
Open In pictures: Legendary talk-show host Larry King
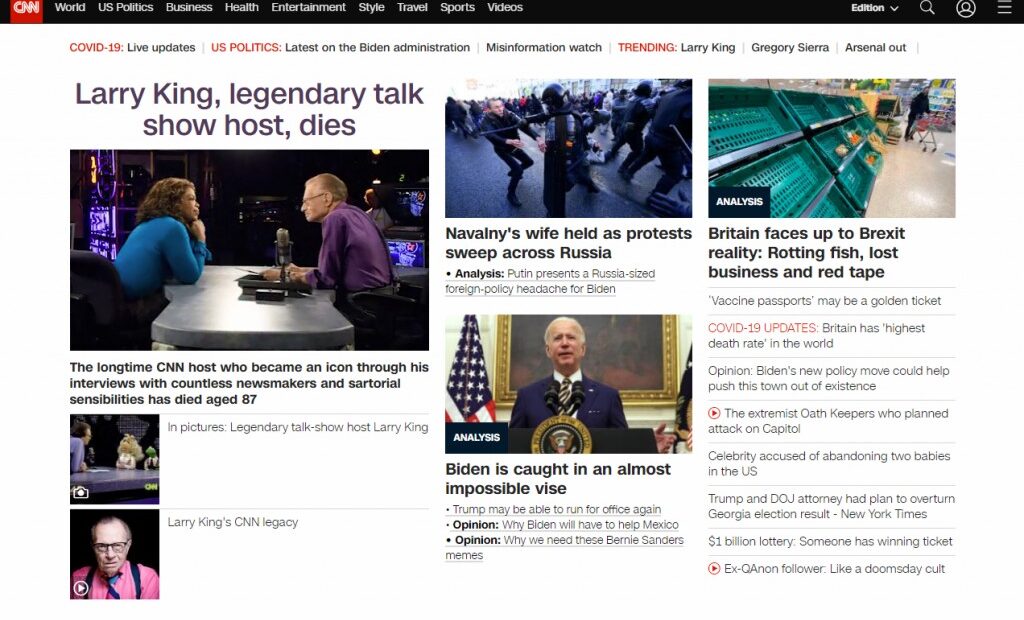tap(298, 427)
